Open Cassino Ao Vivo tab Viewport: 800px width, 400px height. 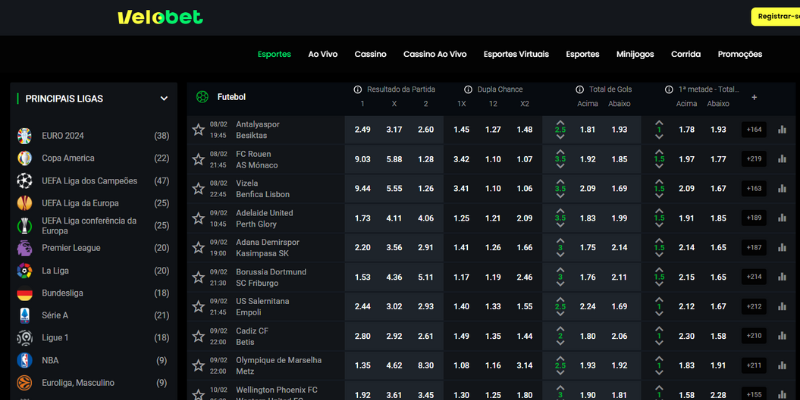(435, 54)
